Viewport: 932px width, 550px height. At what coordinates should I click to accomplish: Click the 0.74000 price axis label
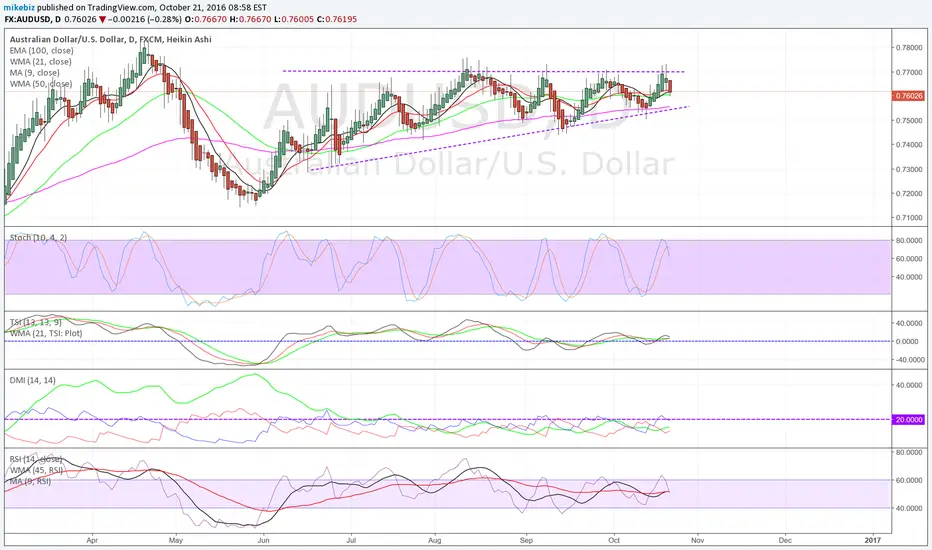click(x=909, y=145)
